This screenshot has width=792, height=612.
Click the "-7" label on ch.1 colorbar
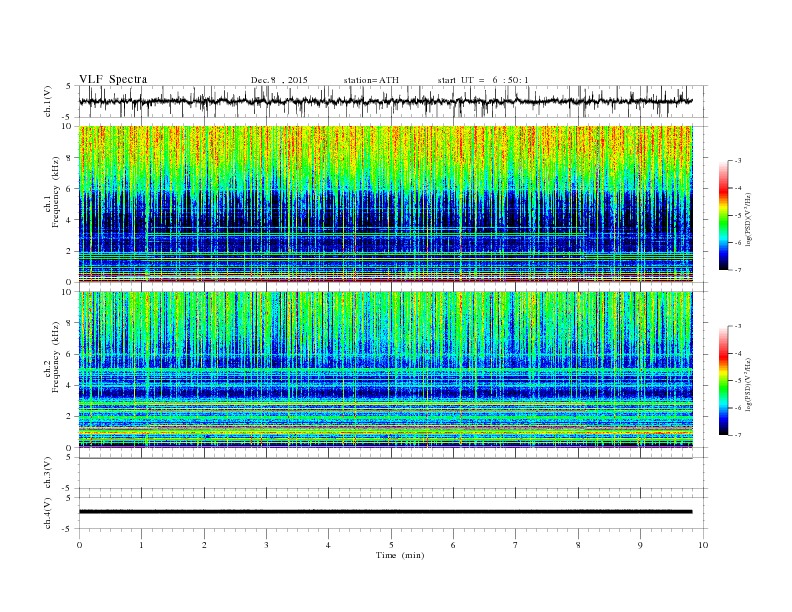click(x=738, y=270)
